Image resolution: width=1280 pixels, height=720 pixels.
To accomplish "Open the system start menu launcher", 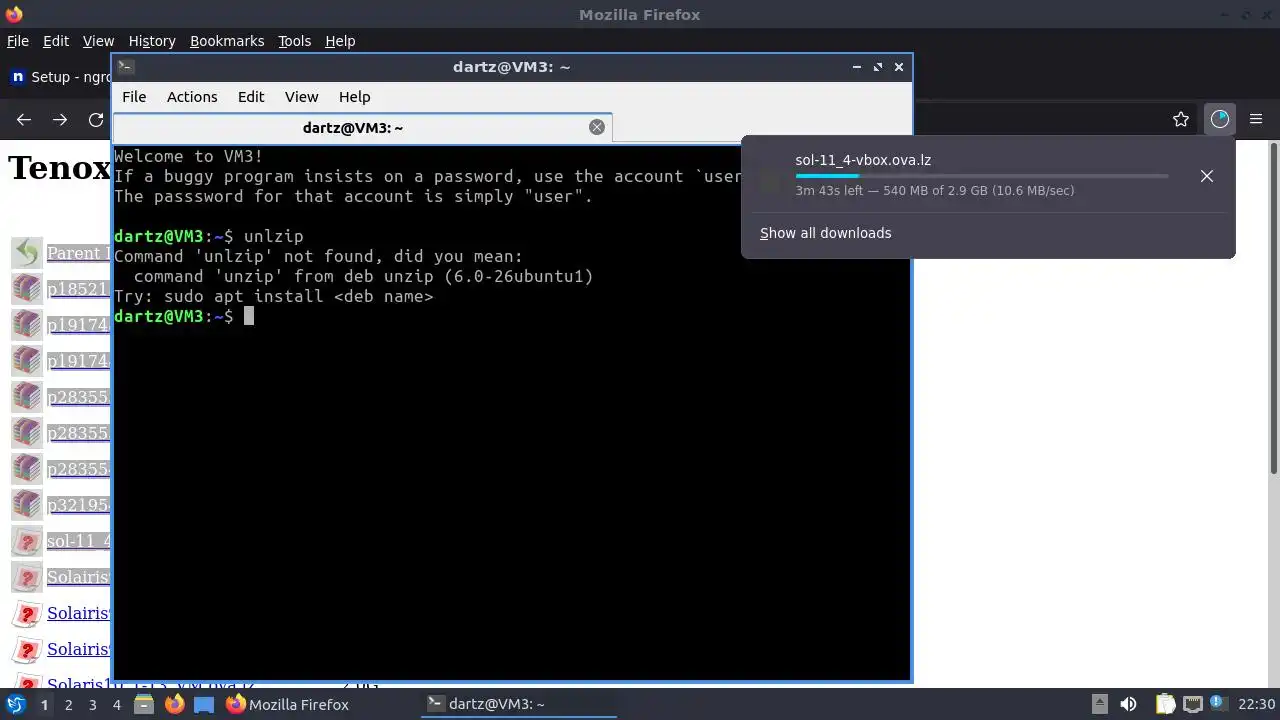I will [x=15, y=704].
